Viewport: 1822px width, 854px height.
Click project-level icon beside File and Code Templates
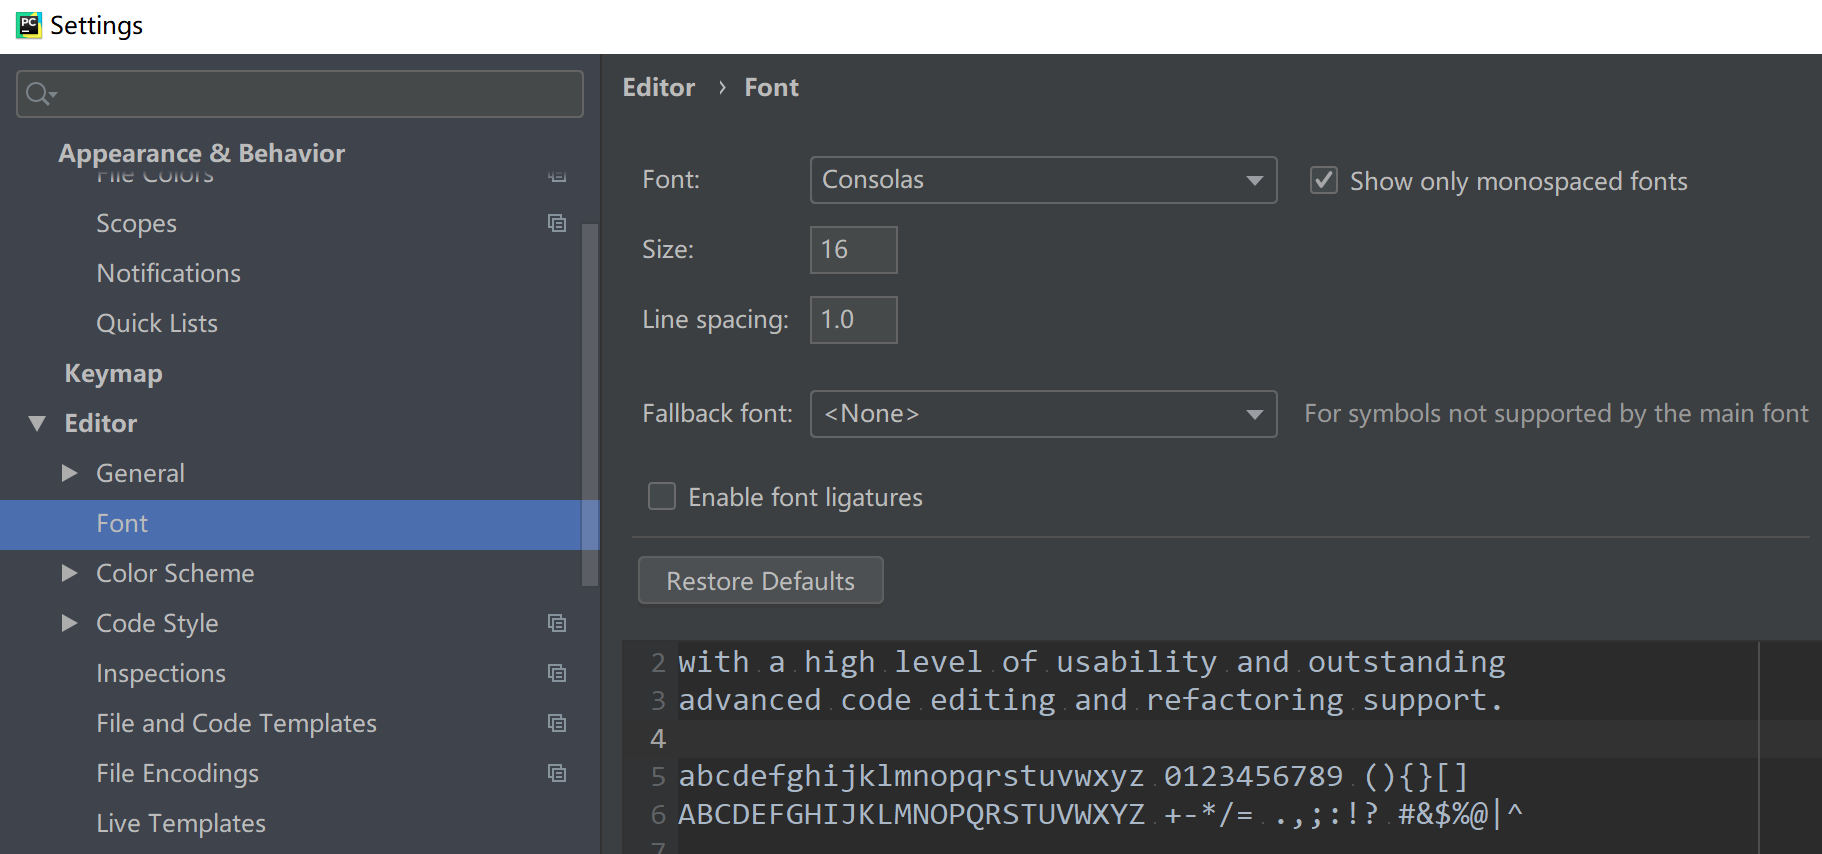coord(557,723)
